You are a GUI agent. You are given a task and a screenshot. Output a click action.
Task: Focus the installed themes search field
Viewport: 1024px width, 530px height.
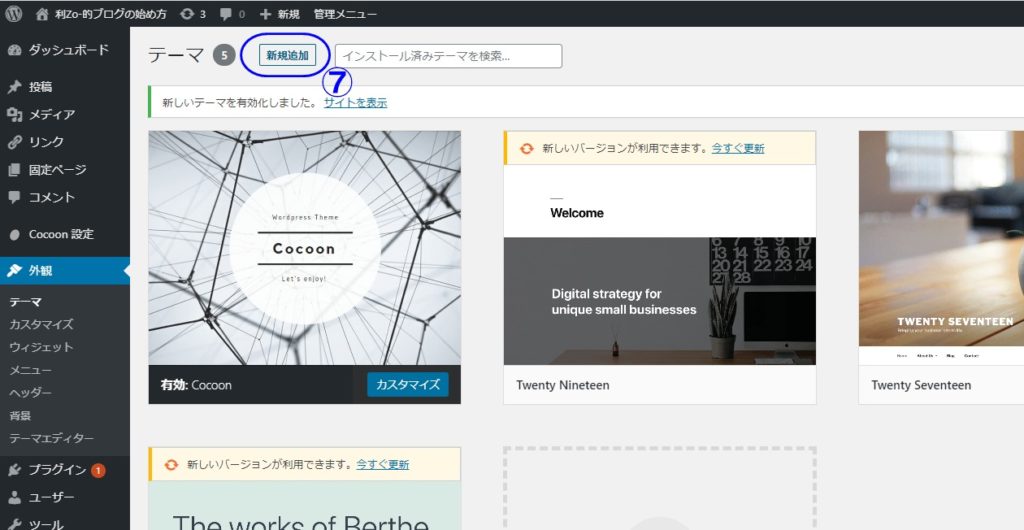click(448, 56)
